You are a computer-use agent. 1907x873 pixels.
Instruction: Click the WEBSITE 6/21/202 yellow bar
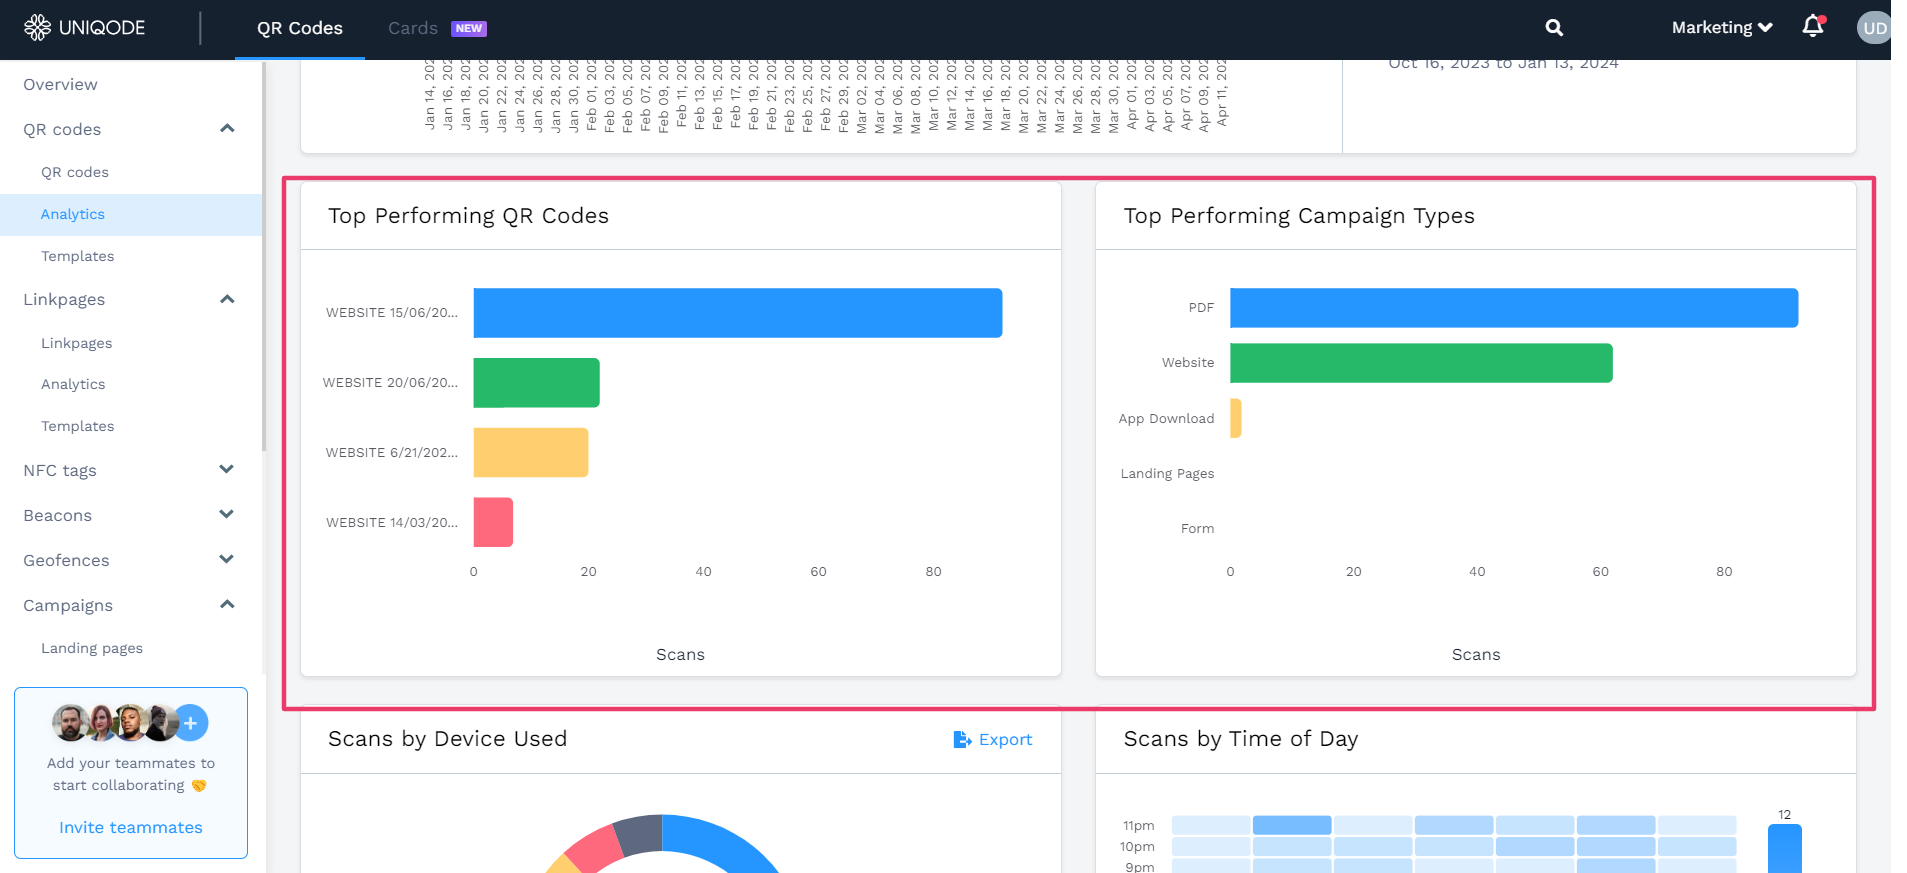click(531, 453)
